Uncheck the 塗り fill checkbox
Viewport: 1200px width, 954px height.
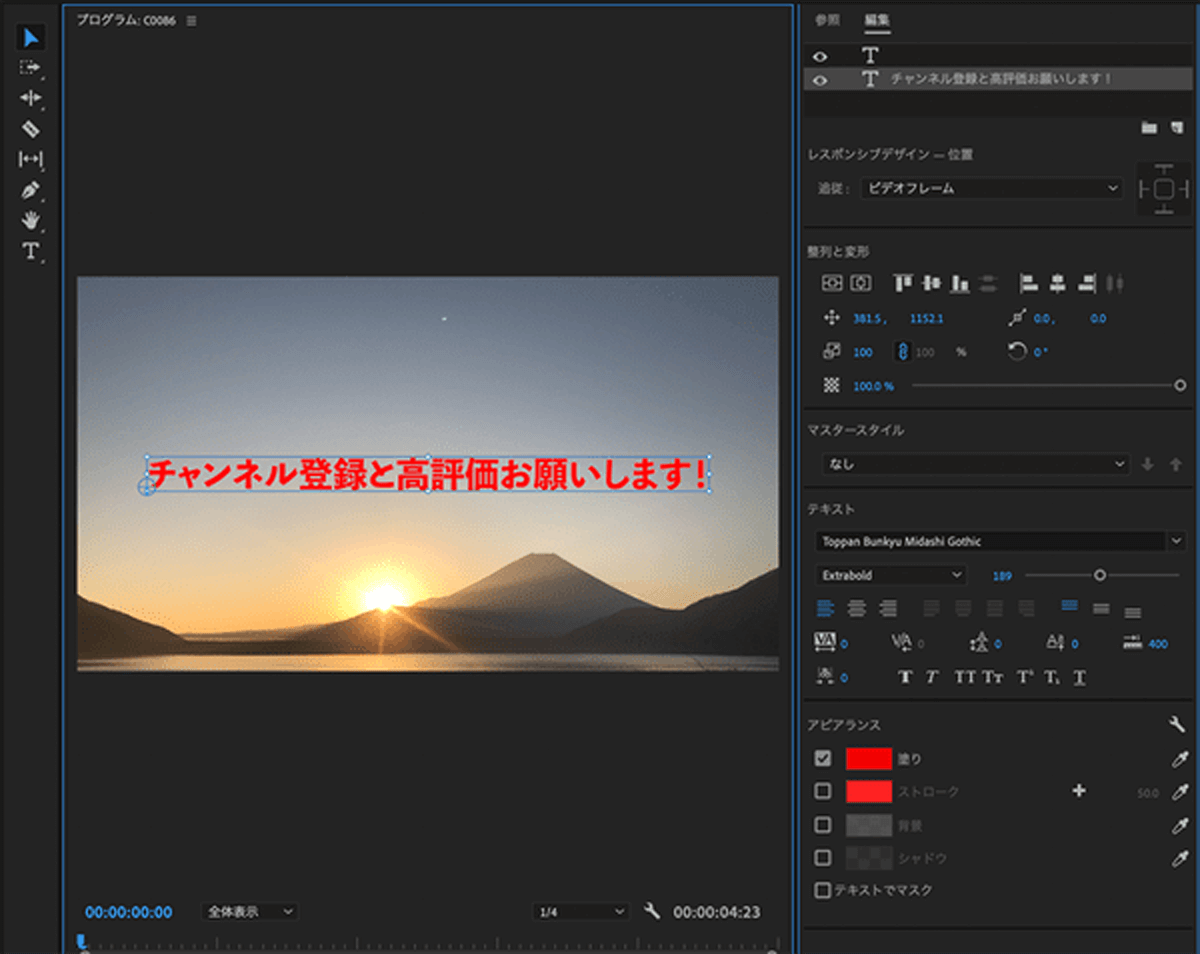[823, 759]
